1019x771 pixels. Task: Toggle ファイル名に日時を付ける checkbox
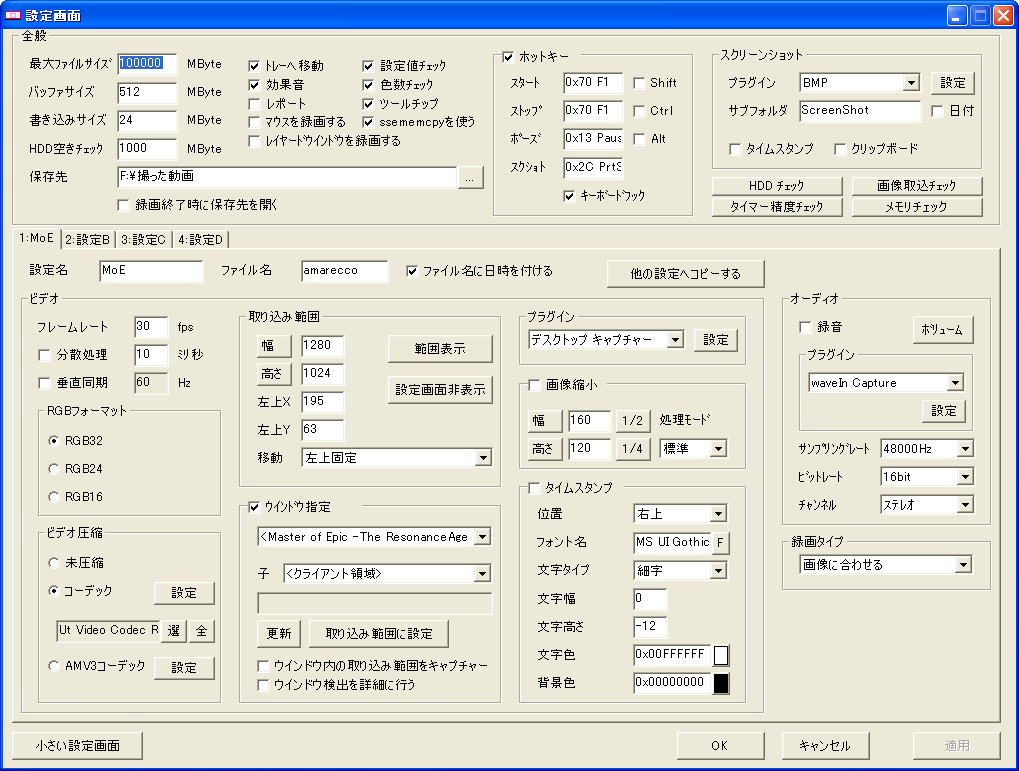412,271
